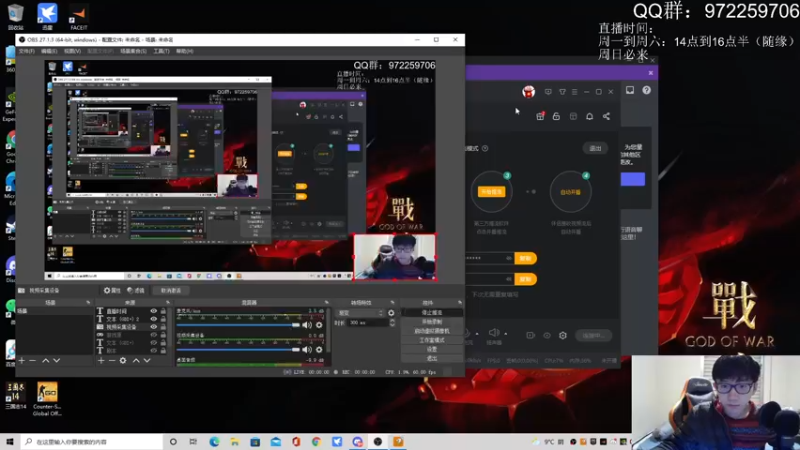Toggle visibility of the fourth source row
Viewport: 800px width, 450px height.
click(154, 335)
